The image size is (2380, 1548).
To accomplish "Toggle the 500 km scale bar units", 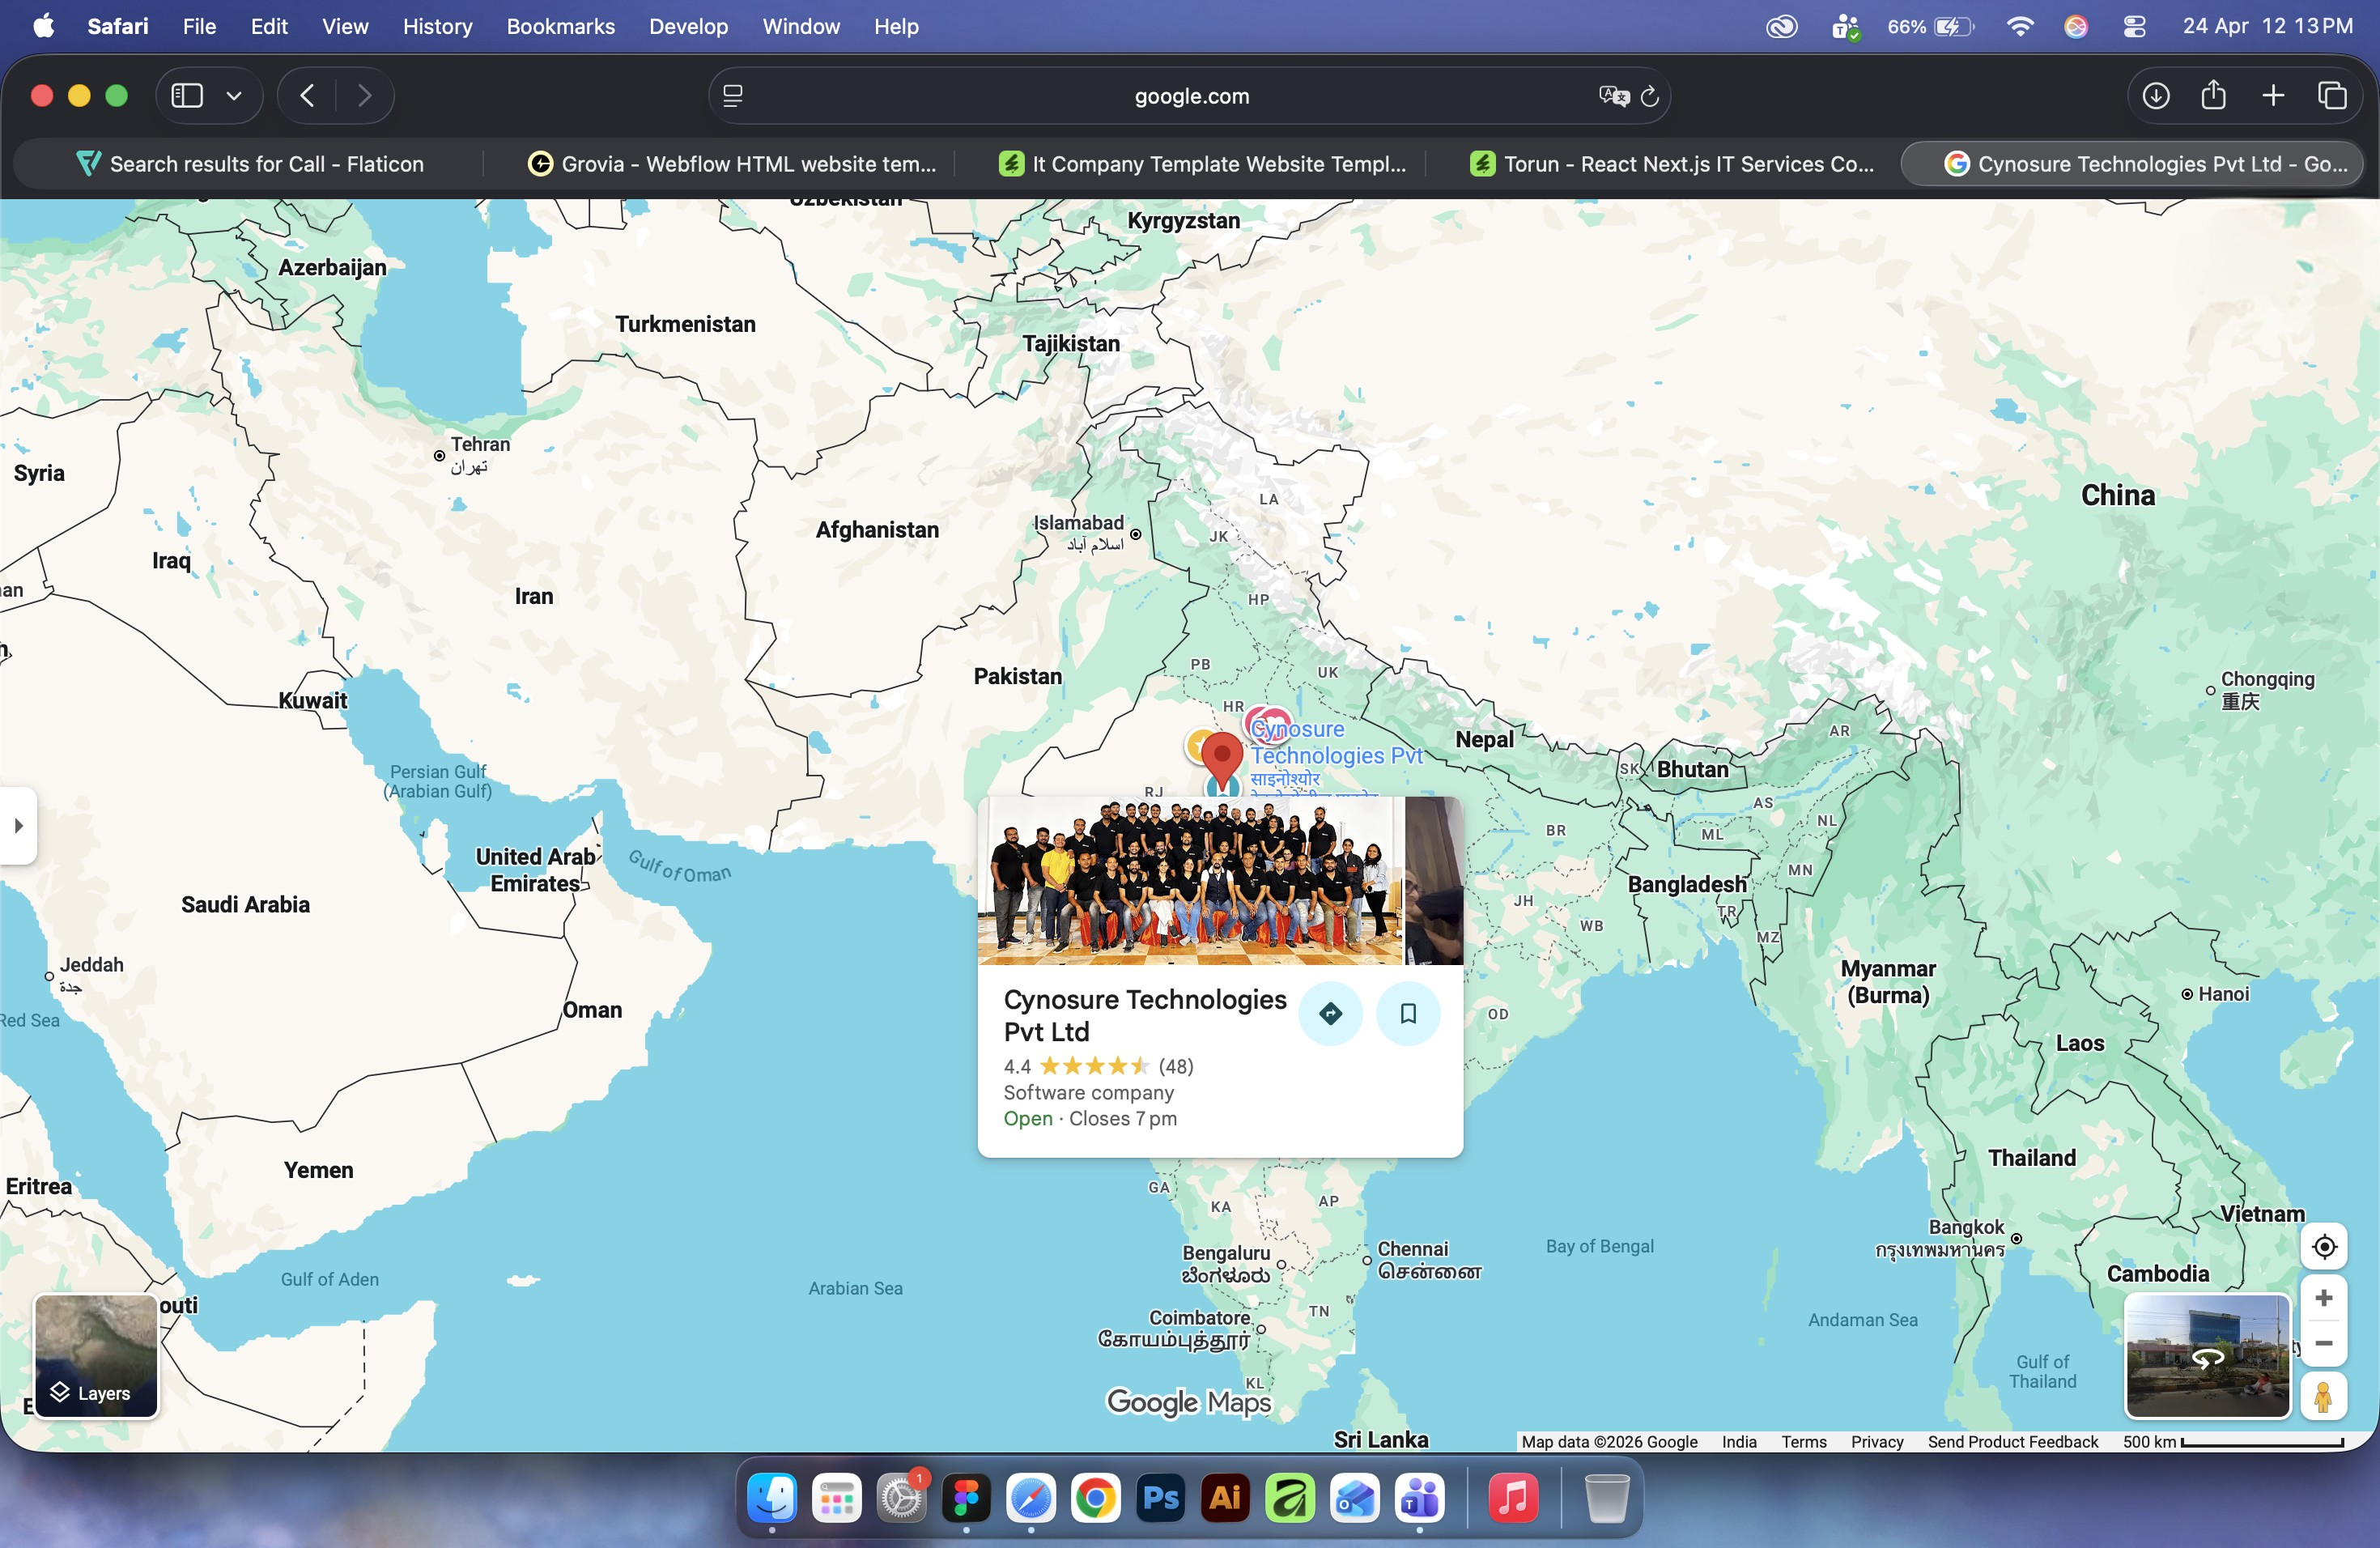I will tap(2233, 1441).
